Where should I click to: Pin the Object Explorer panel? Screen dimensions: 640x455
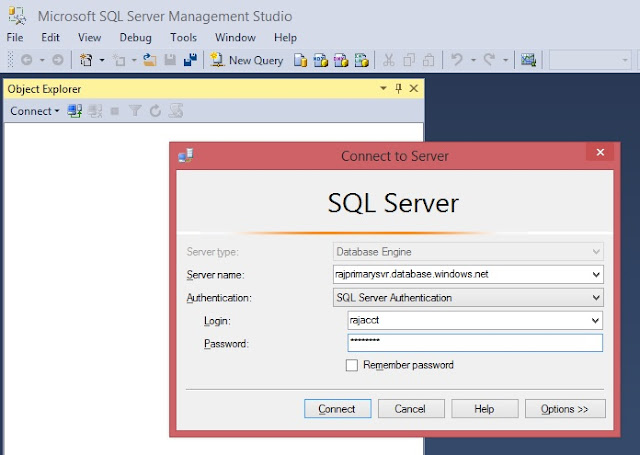point(398,89)
